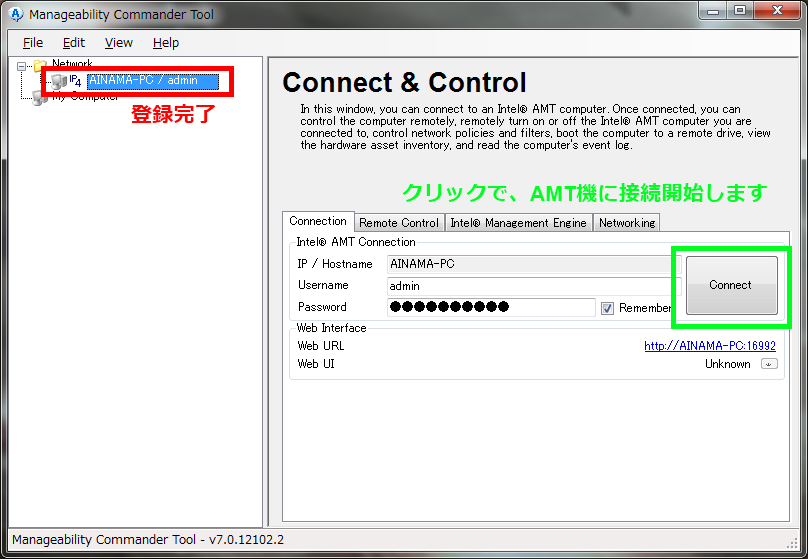Switch to the Networking tab

(x=627, y=223)
